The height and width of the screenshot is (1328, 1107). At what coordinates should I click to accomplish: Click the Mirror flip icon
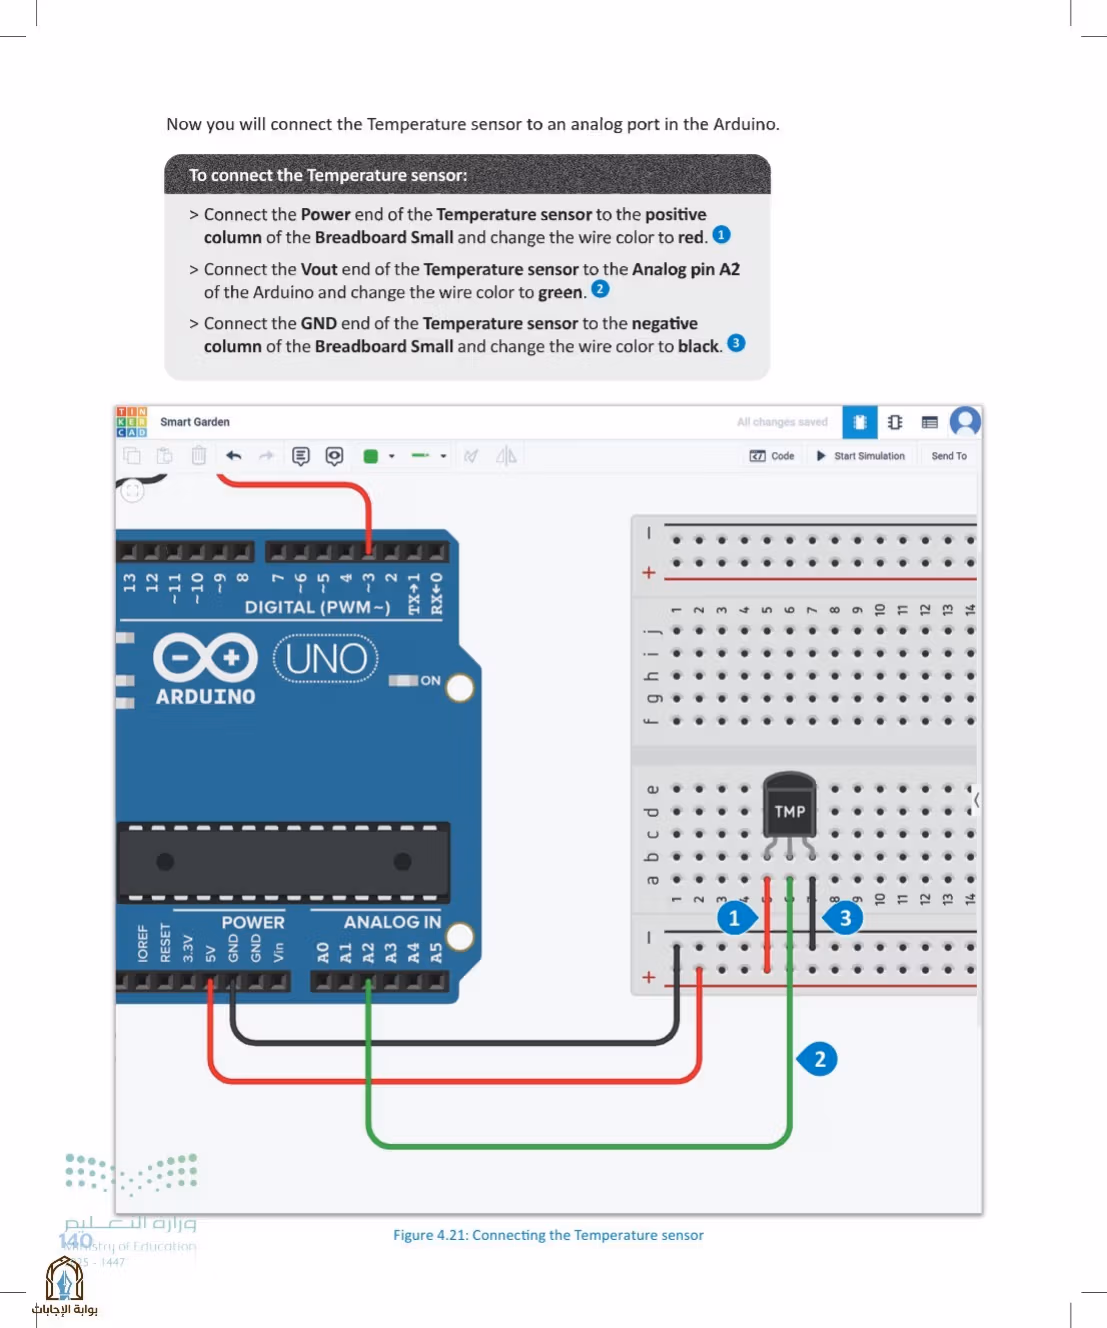(x=507, y=456)
